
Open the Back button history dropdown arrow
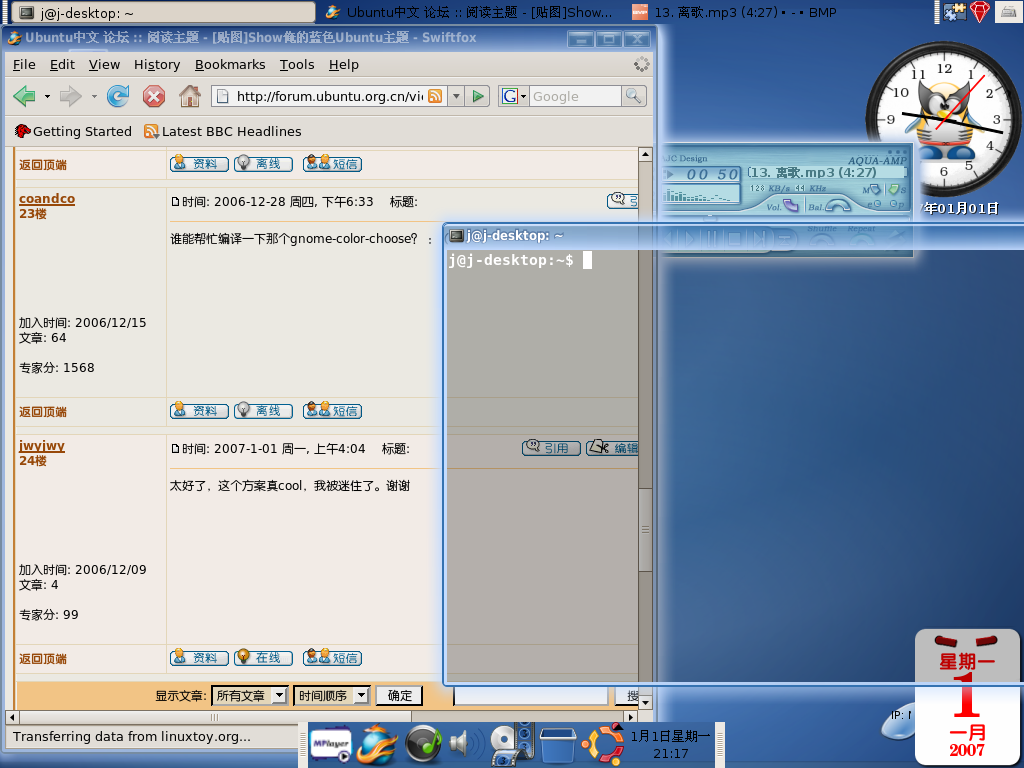pyautogui.click(x=47, y=97)
